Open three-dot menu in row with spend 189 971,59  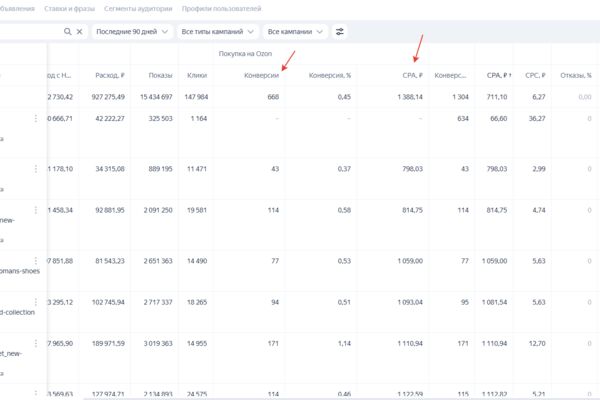36,343
